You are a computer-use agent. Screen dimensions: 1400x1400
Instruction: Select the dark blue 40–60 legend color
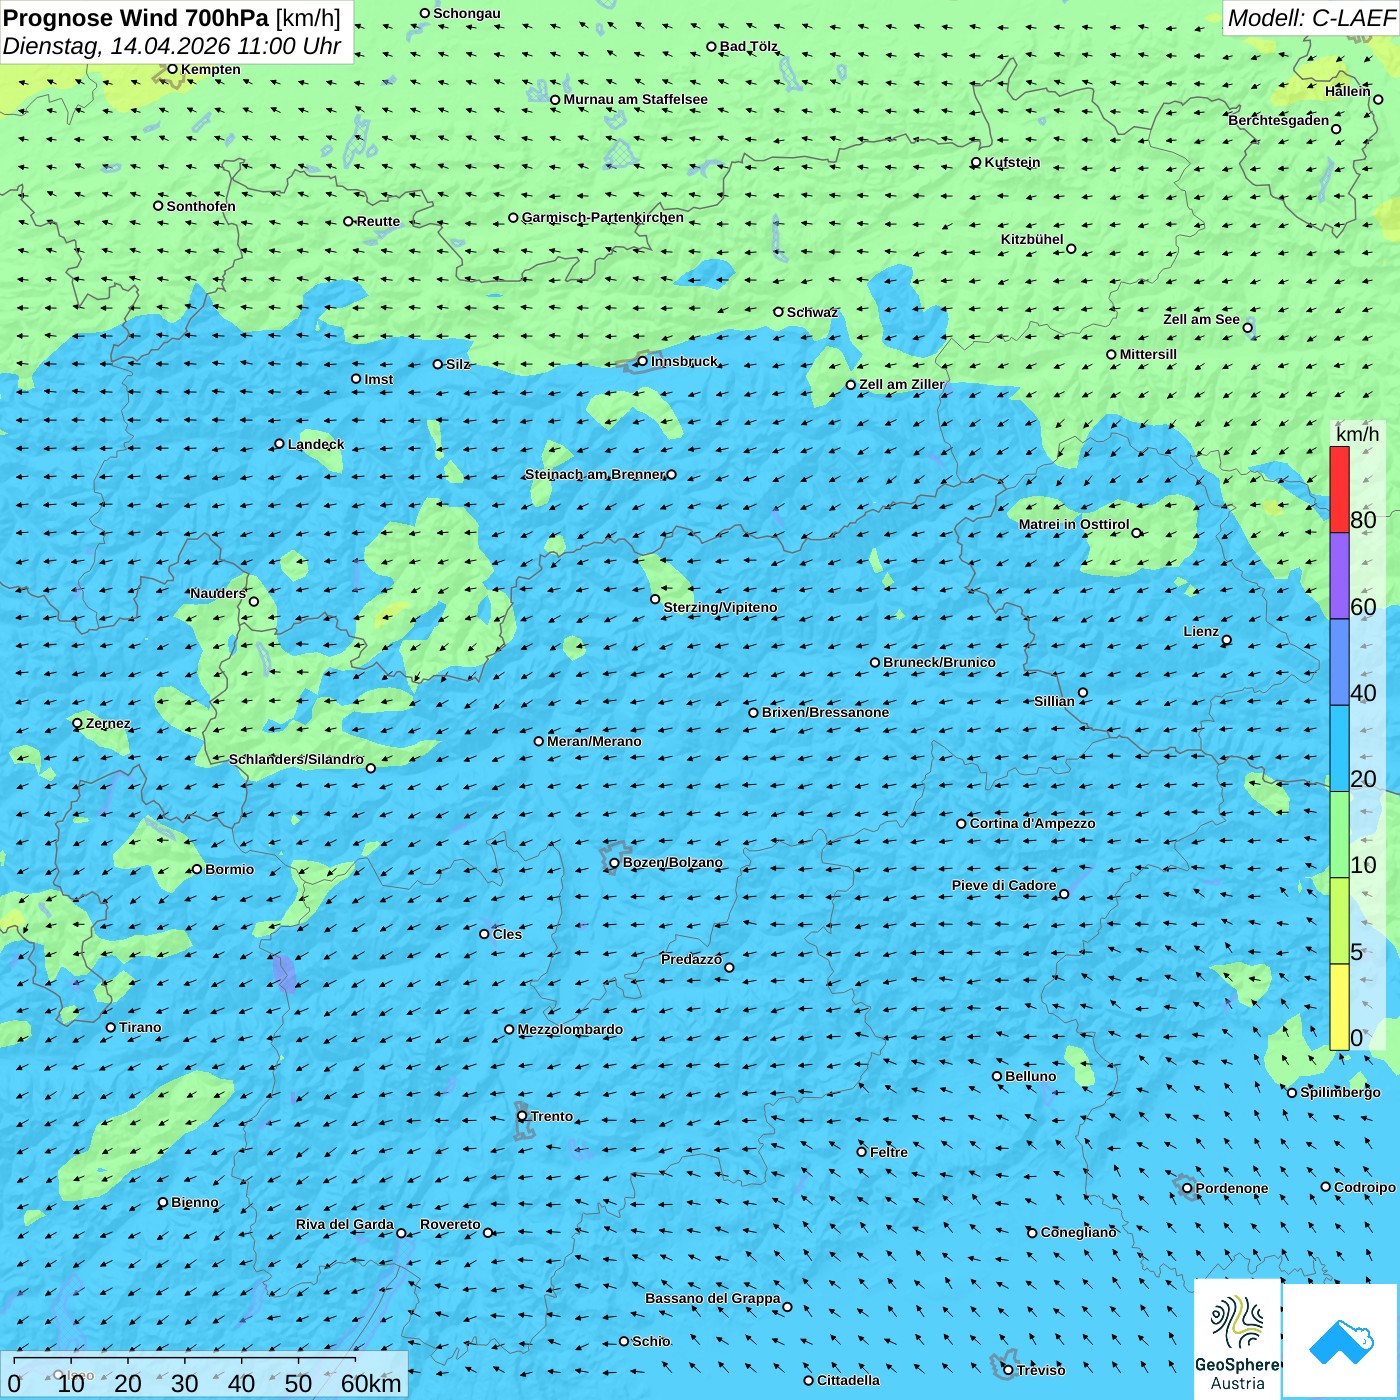click(x=1339, y=662)
